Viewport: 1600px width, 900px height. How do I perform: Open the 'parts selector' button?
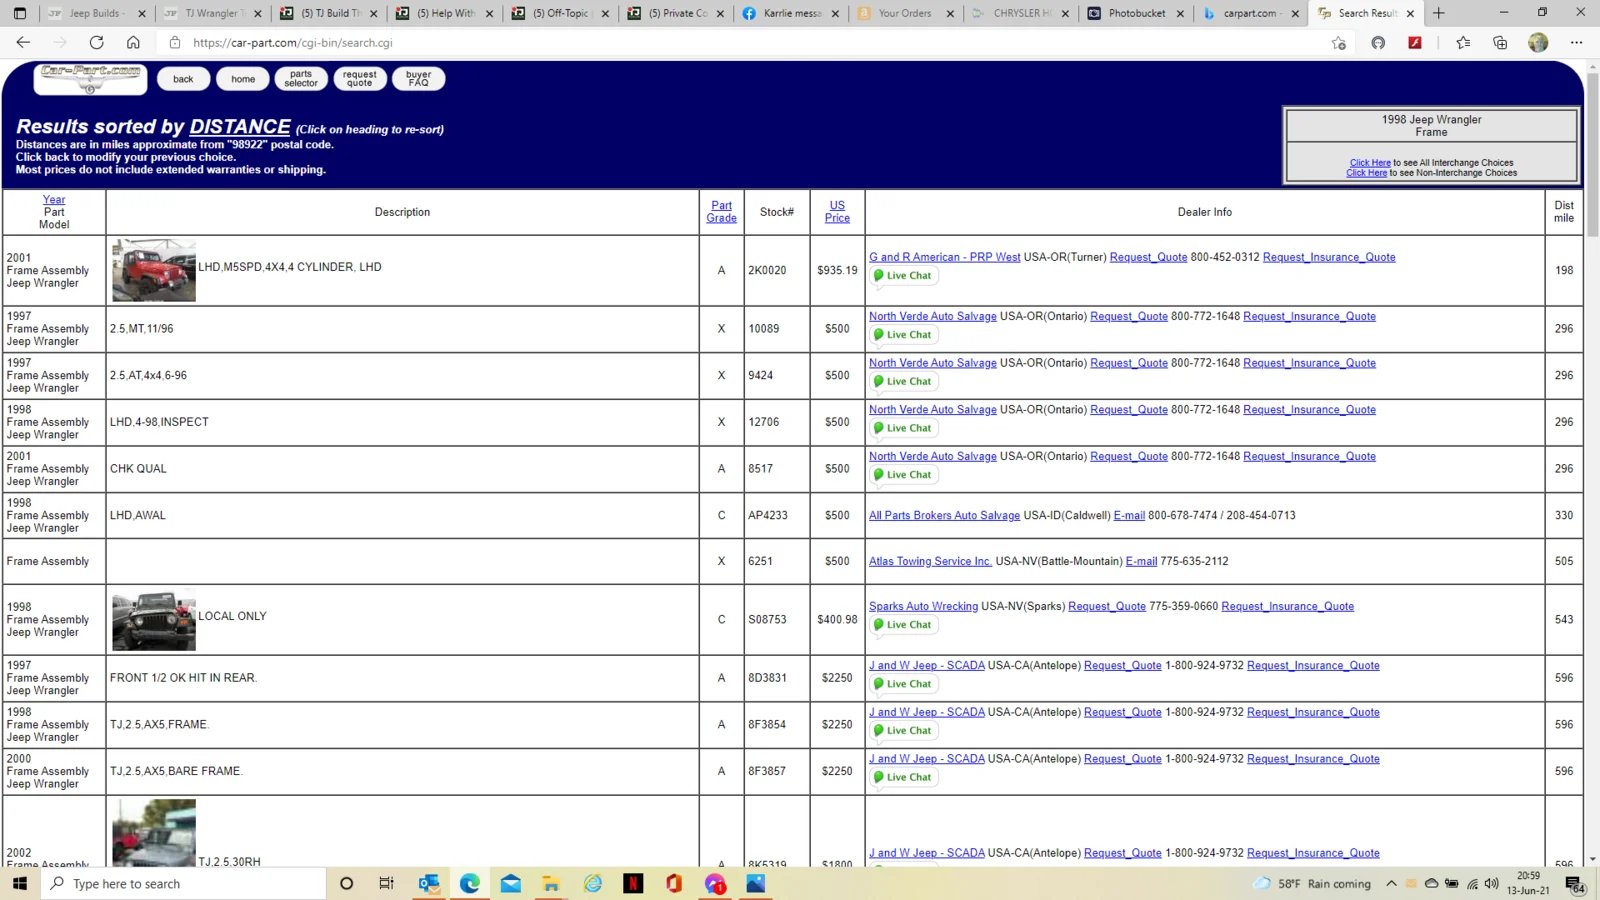point(301,79)
